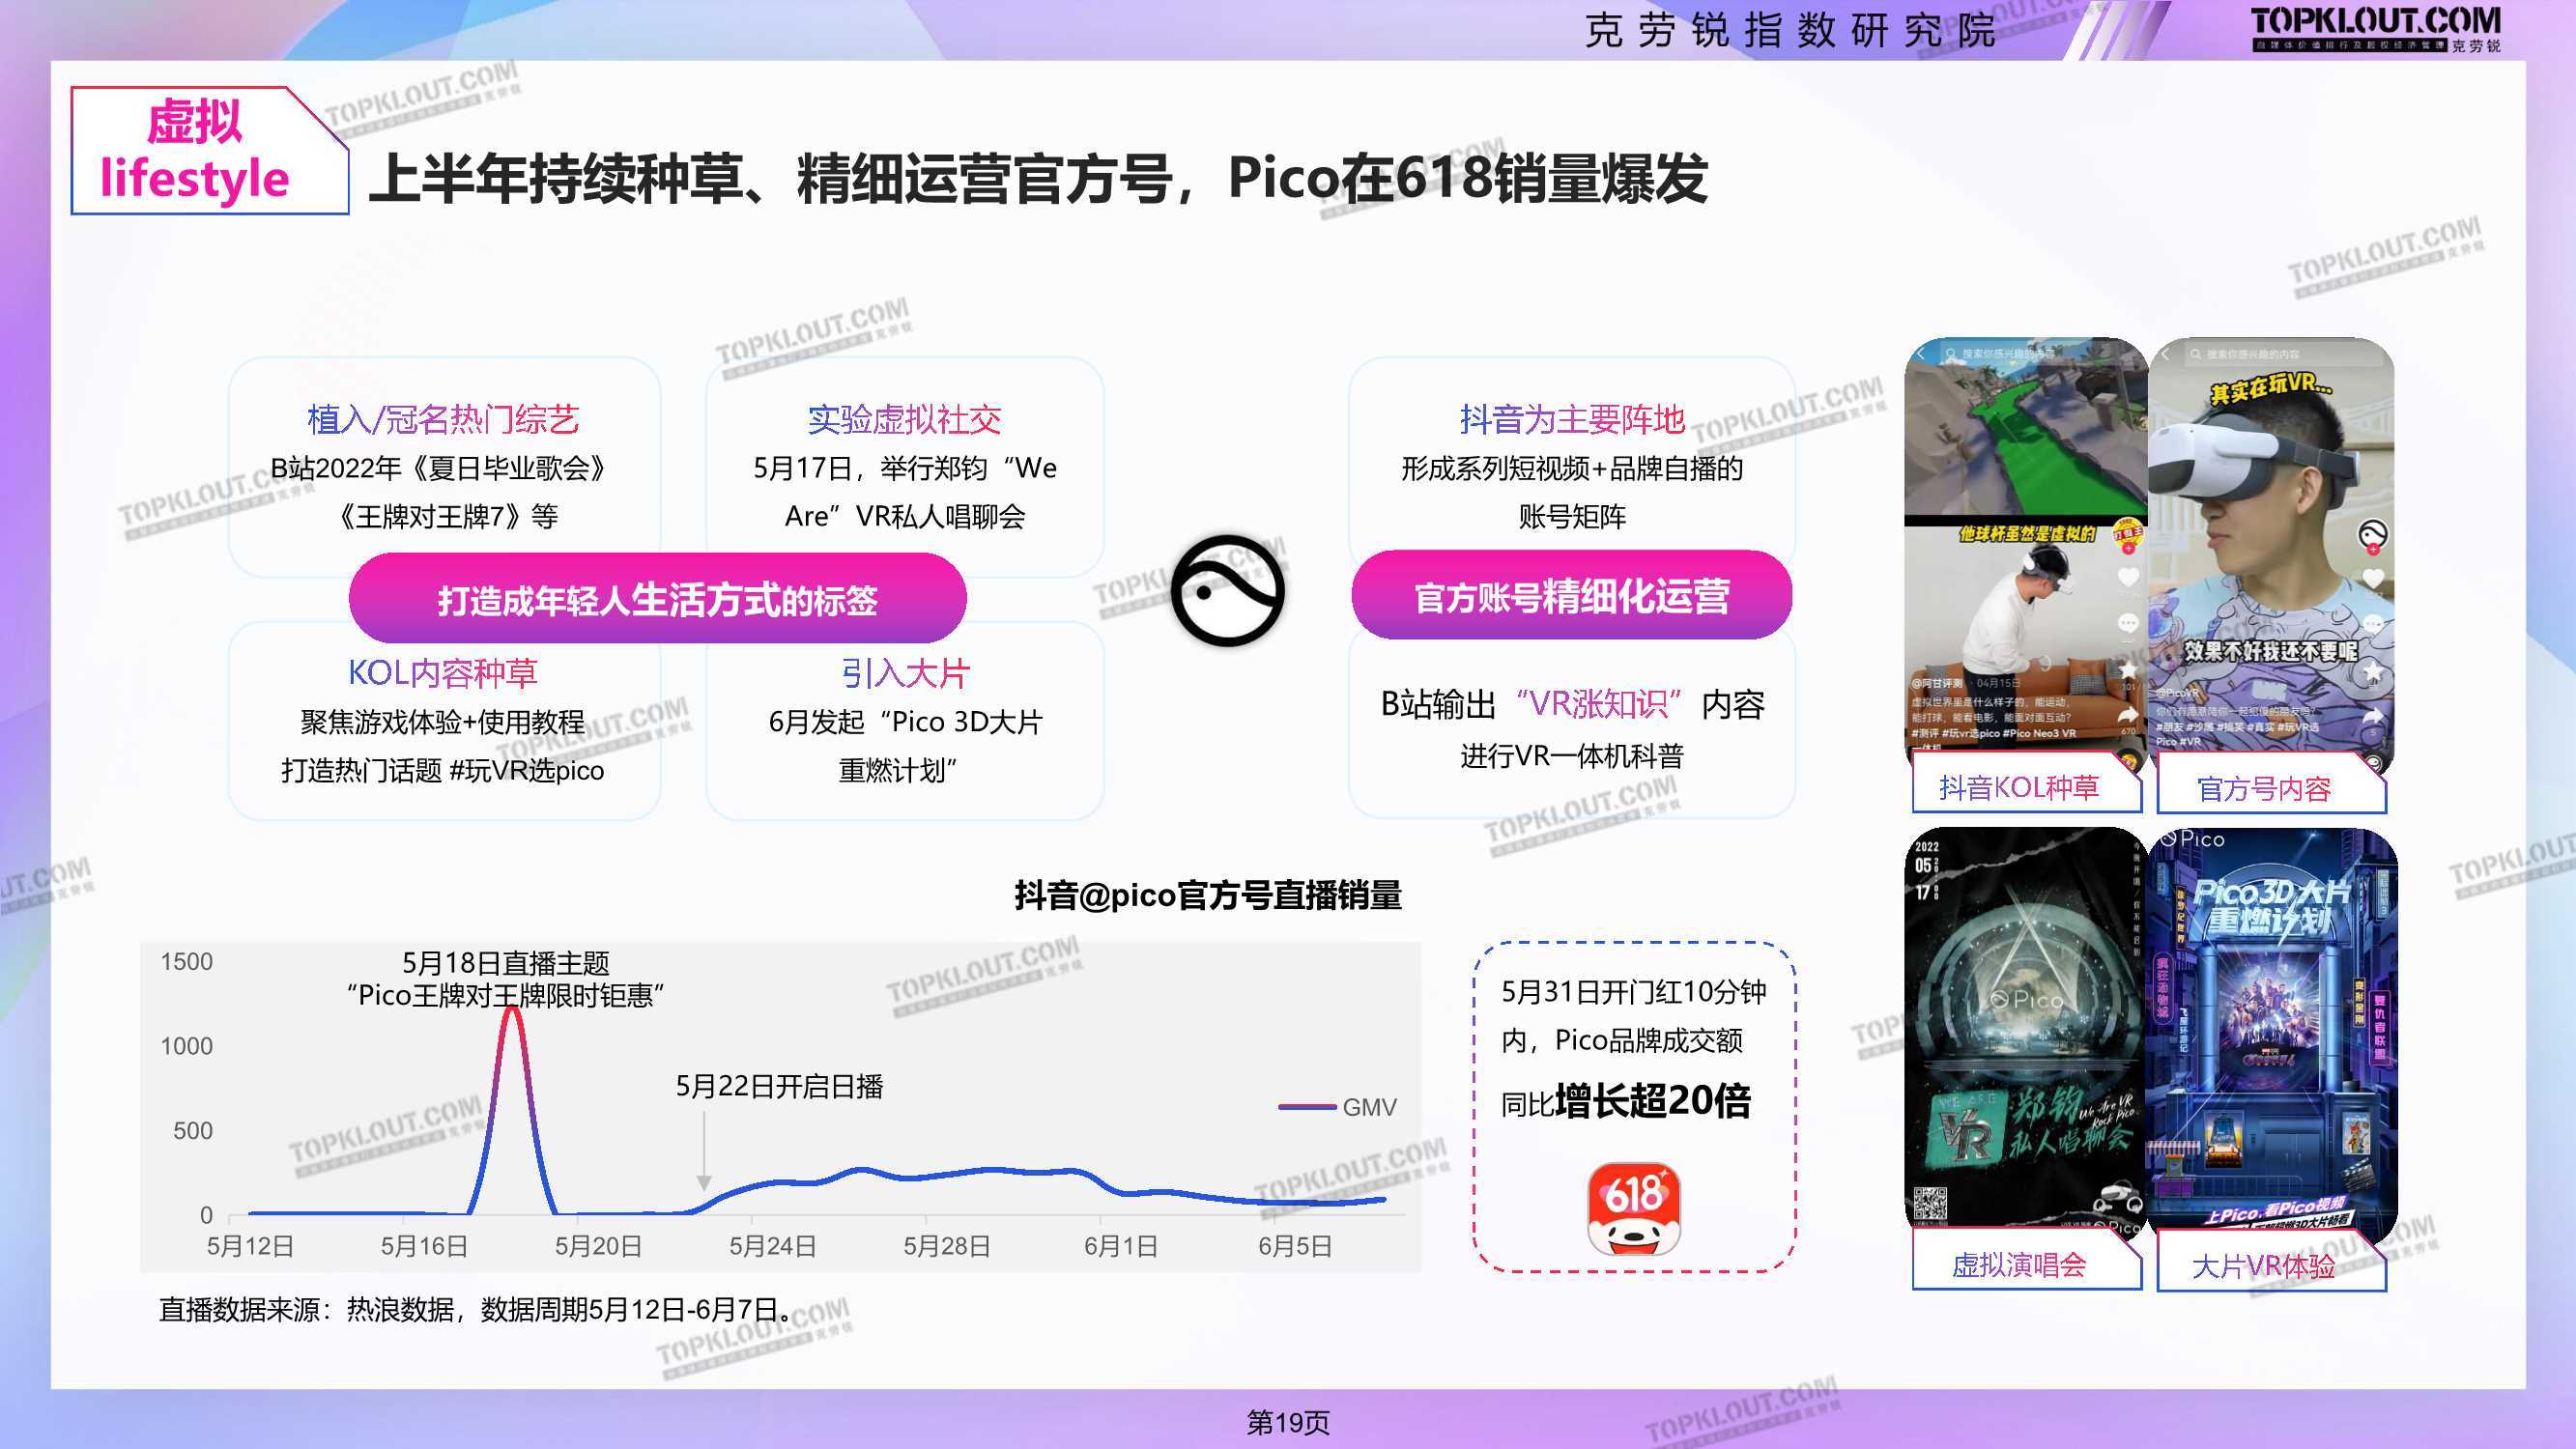Screen dimensions: 2576x1449
Task: Click the "VR涨知识" highlighted text
Action: coord(1598,704)
